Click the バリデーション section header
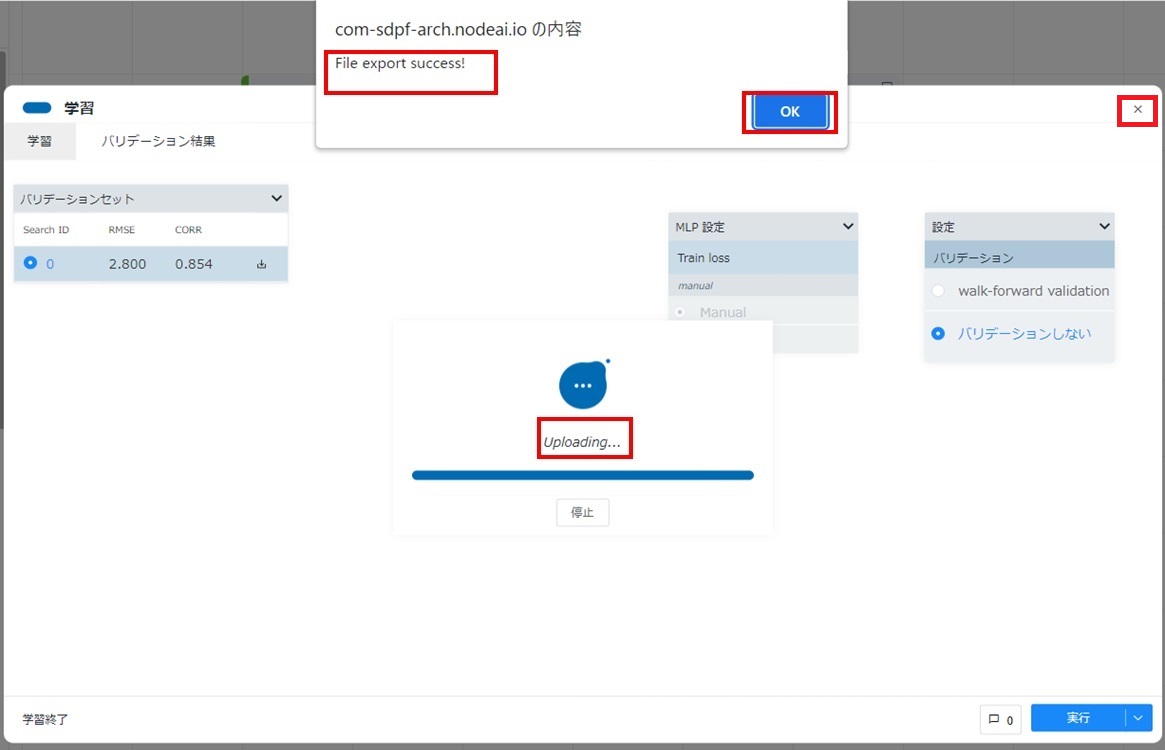 coord(1019,257)
